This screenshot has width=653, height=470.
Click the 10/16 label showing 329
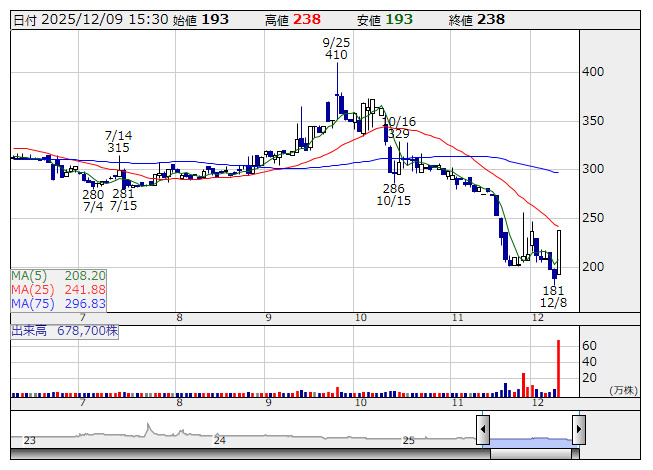[399, 127]
